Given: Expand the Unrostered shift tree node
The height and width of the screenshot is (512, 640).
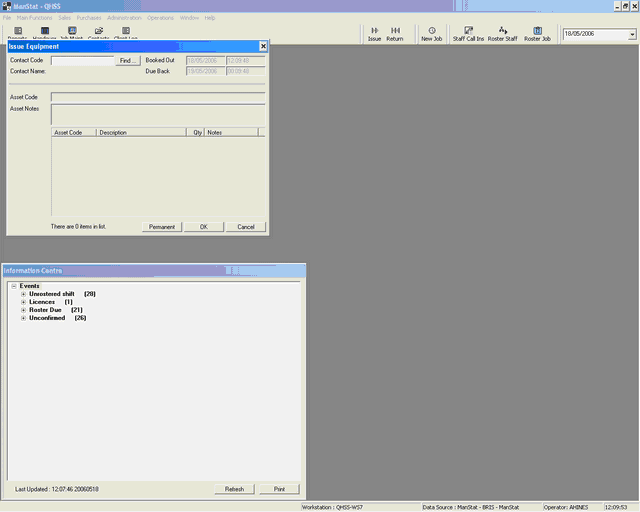Looking at the screenshot, I should pyautogui.click(x=23, y=294).
